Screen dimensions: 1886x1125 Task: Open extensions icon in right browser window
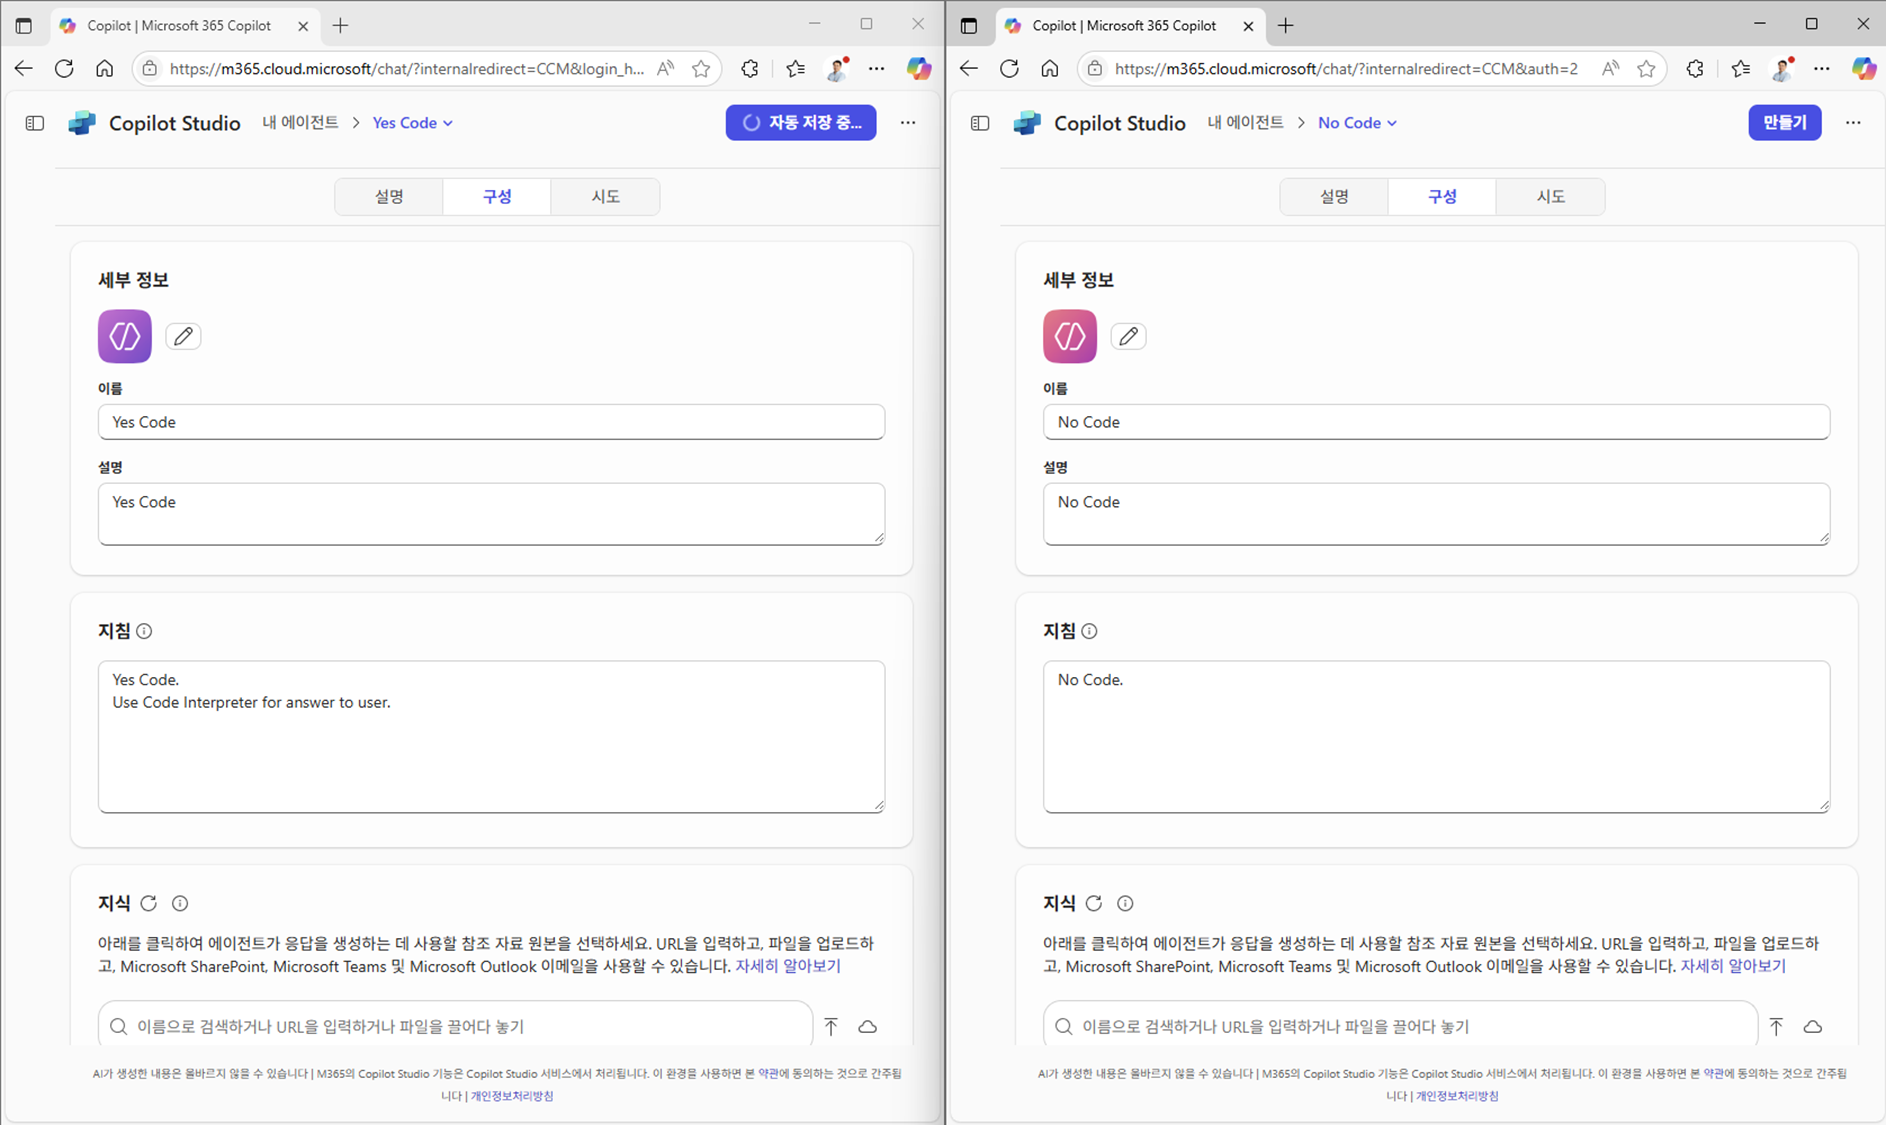[1694, 68]
